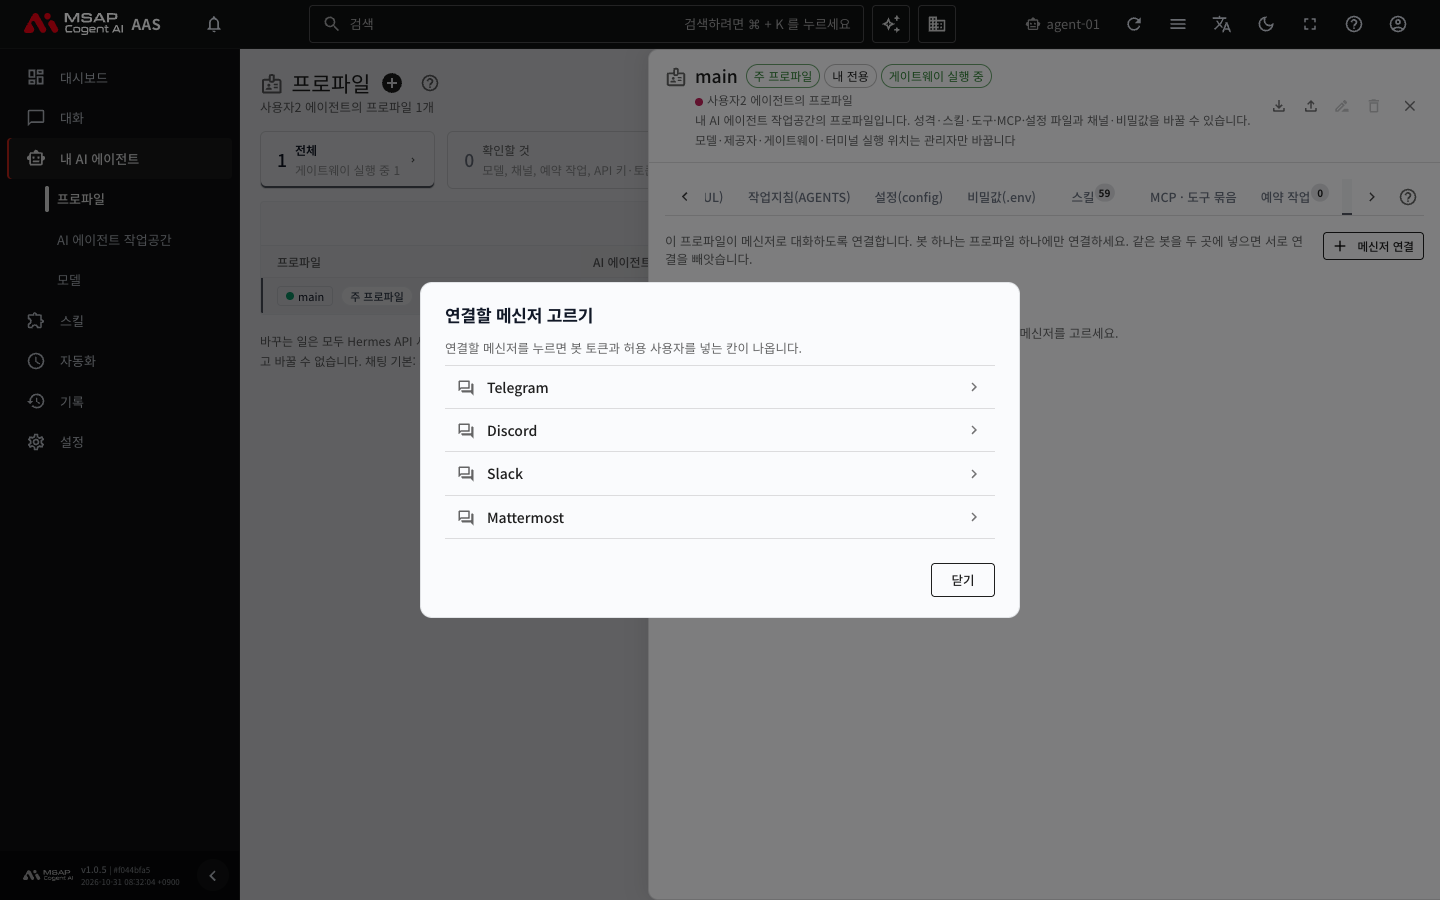Open the hamburger menu icon in top bar

1178,24
